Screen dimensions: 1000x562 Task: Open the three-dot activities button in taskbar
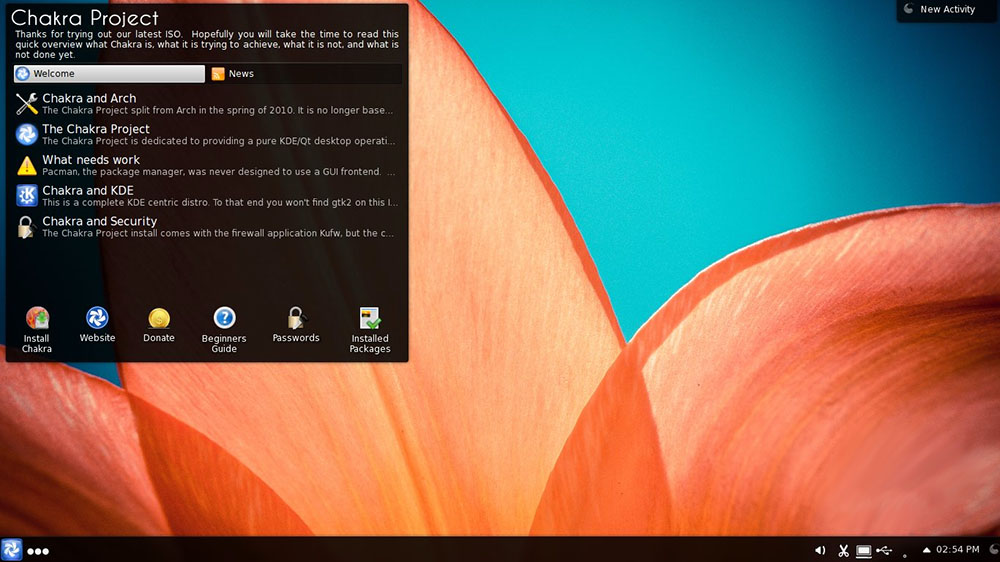[38, 551]
